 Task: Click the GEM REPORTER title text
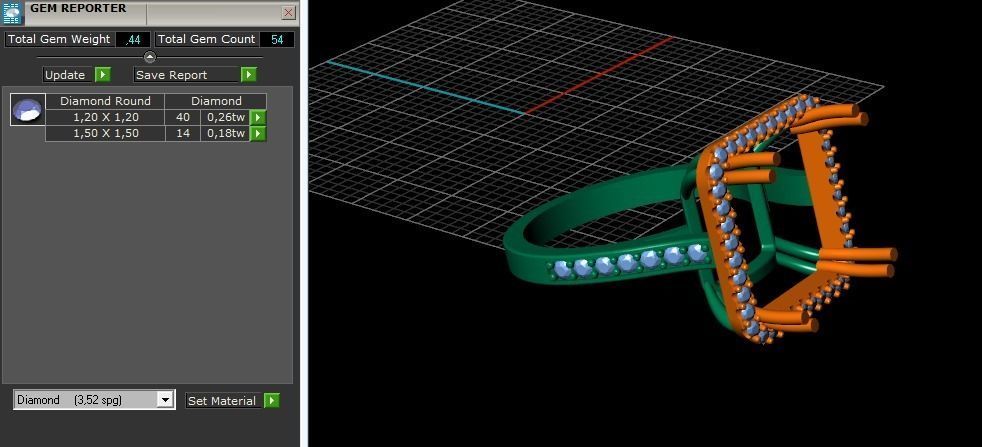78,9
